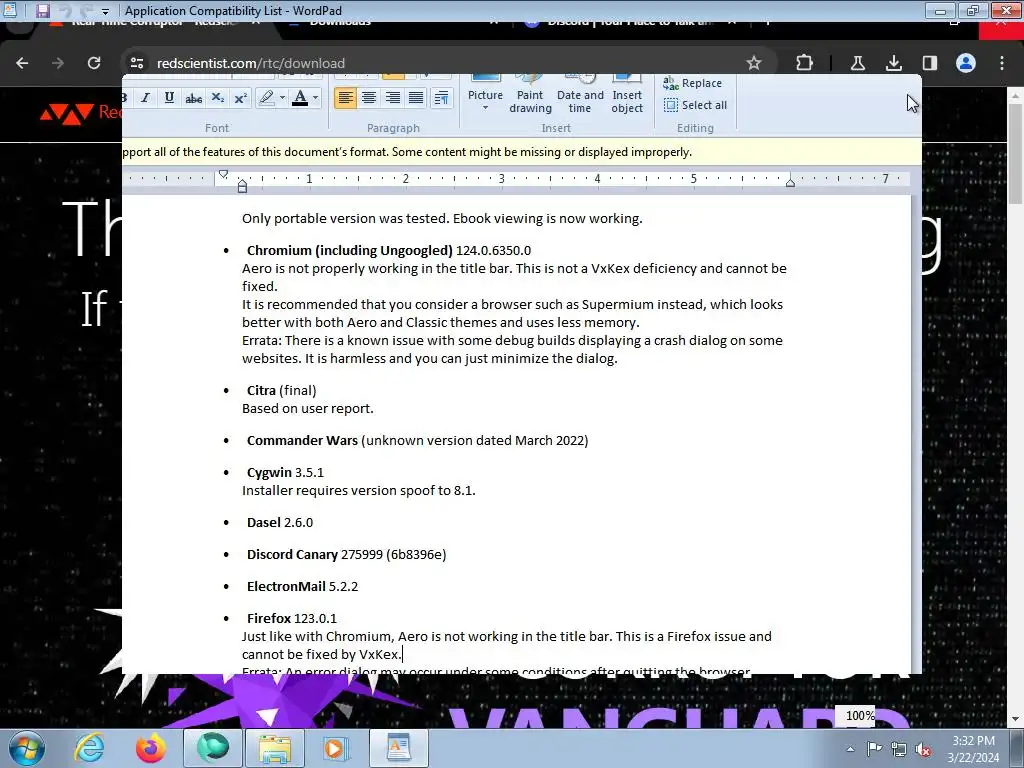Screen dimensions: 1024x768
Task: Click the 'Cygwin' 3.5.1 entry
Action: [285, 473]
